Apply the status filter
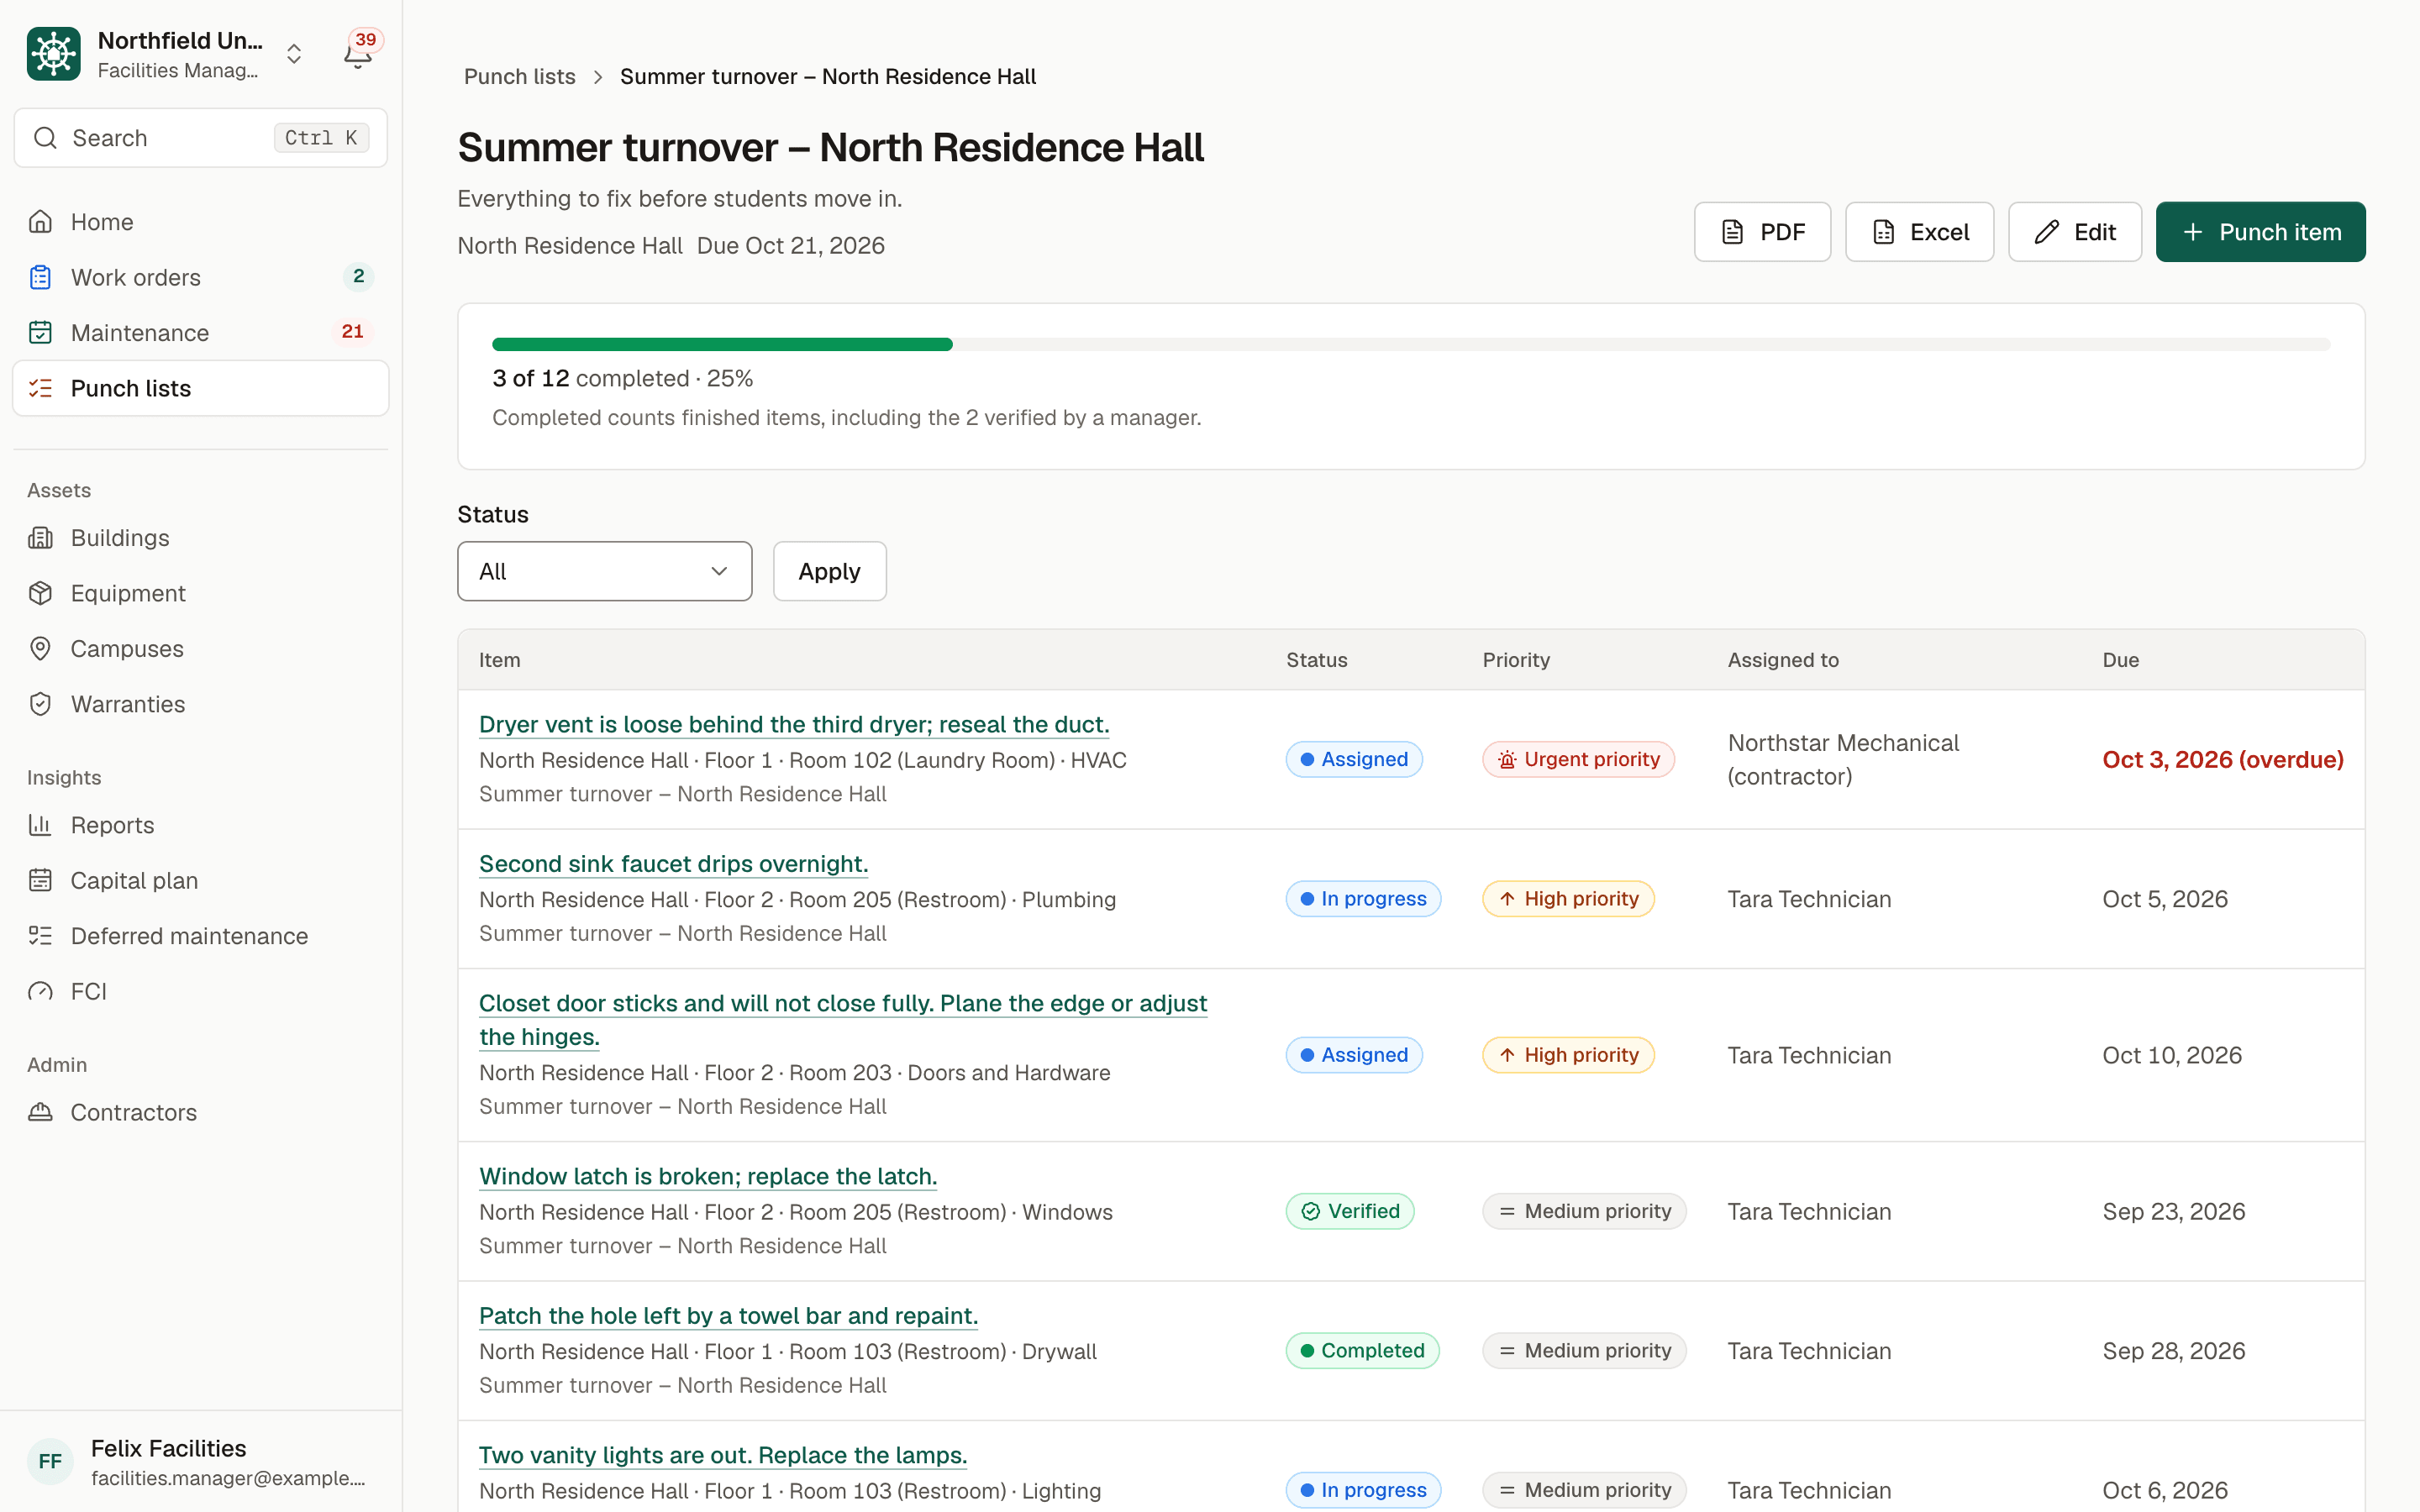 (829, 571)
